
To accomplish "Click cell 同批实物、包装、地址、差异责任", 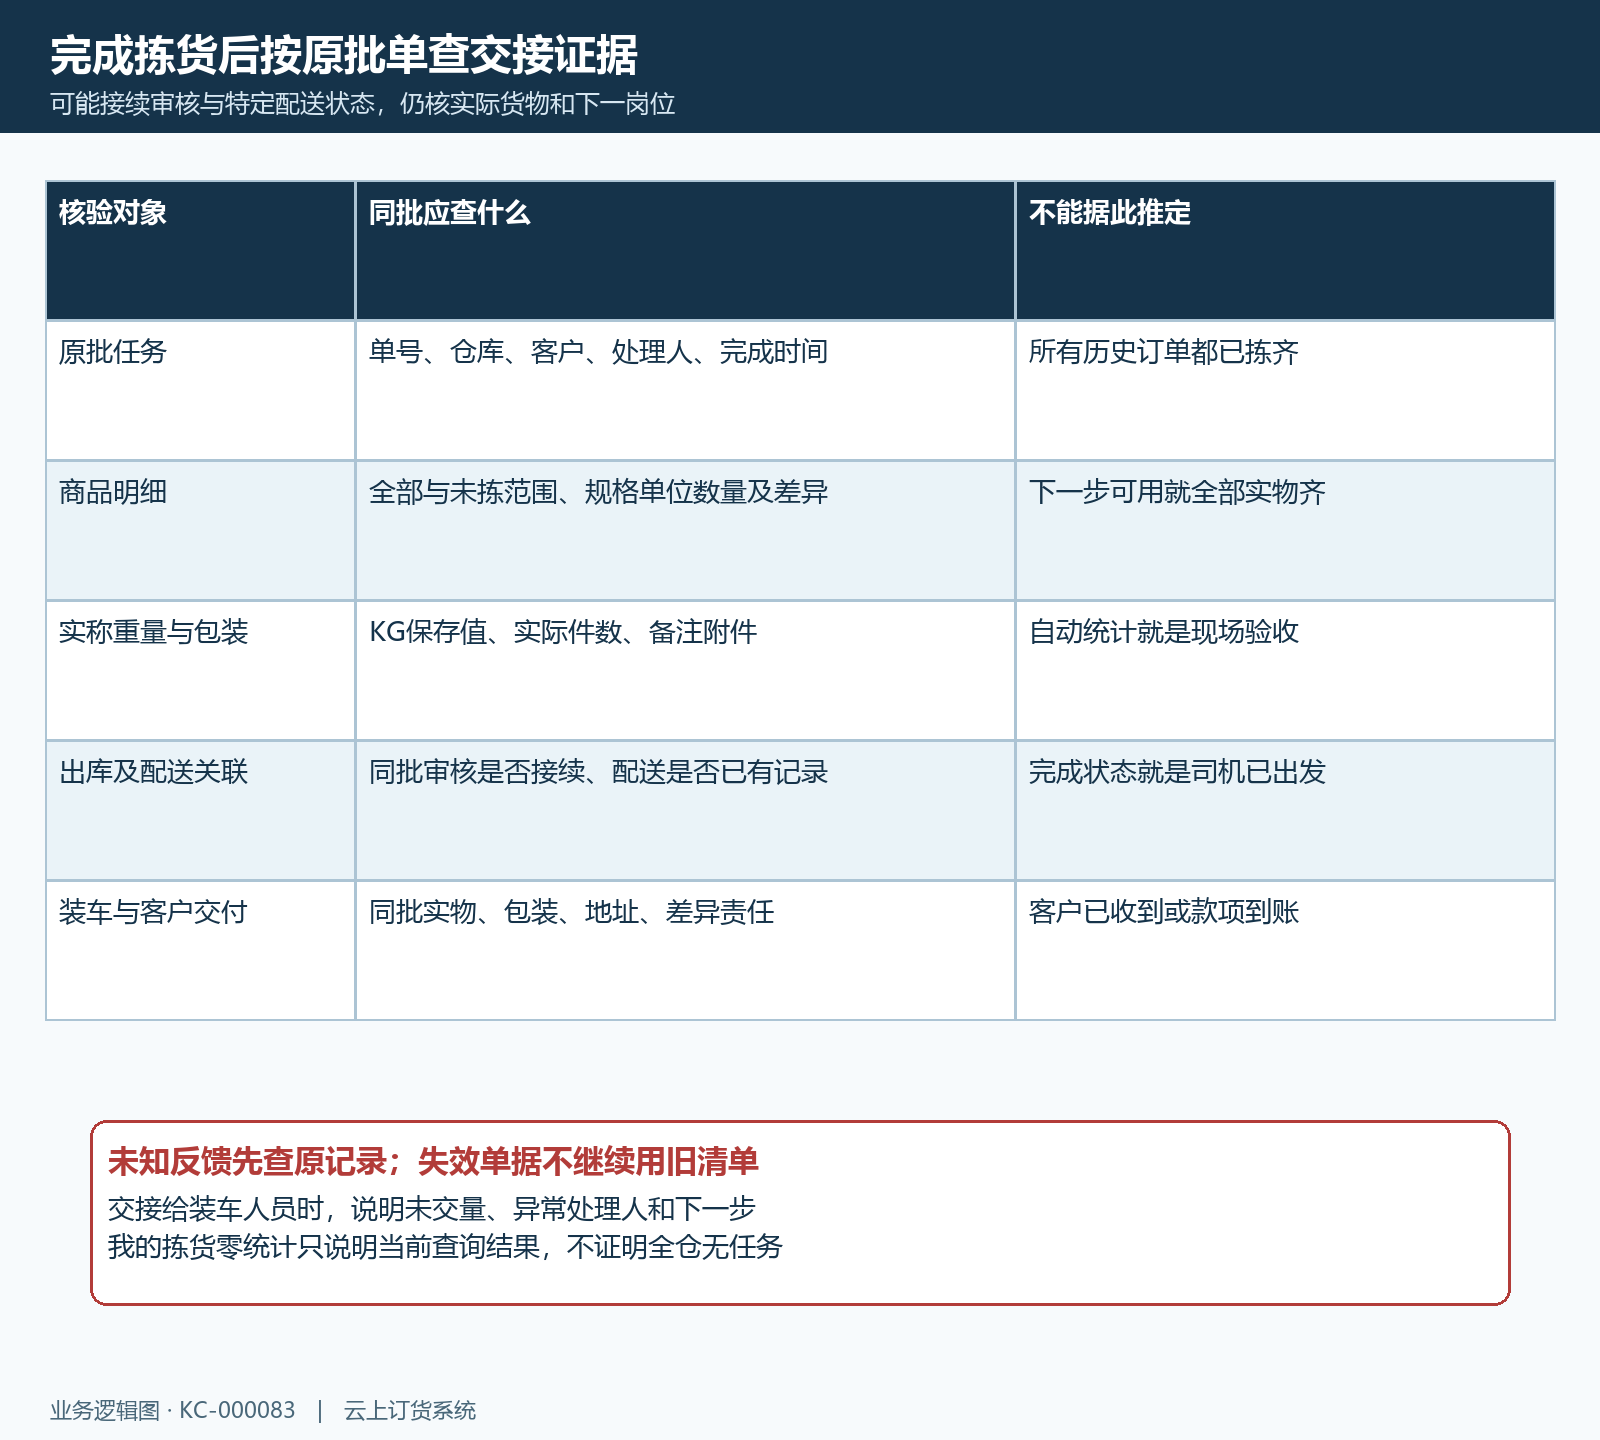I will (685, 950).
